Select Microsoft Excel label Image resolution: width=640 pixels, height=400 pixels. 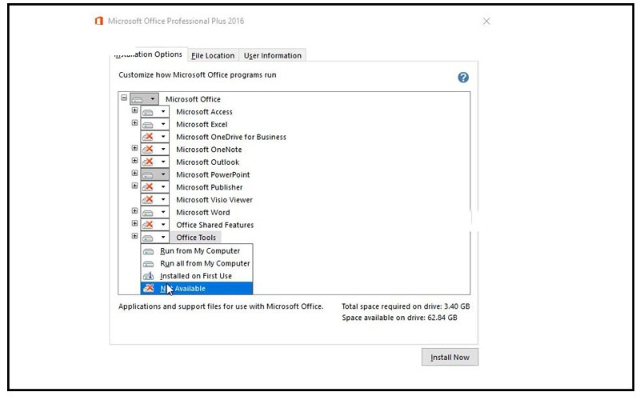tap(202, 124)
